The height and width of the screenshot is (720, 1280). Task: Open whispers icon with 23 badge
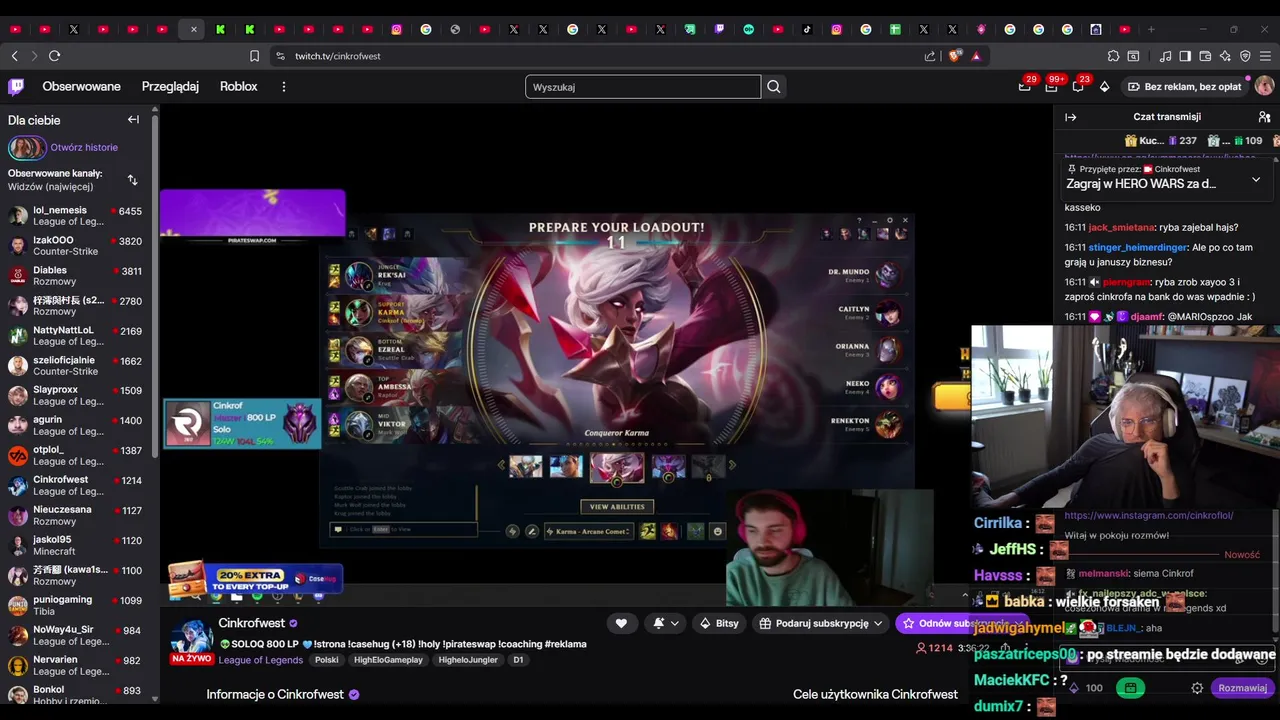click(1078, 87)
